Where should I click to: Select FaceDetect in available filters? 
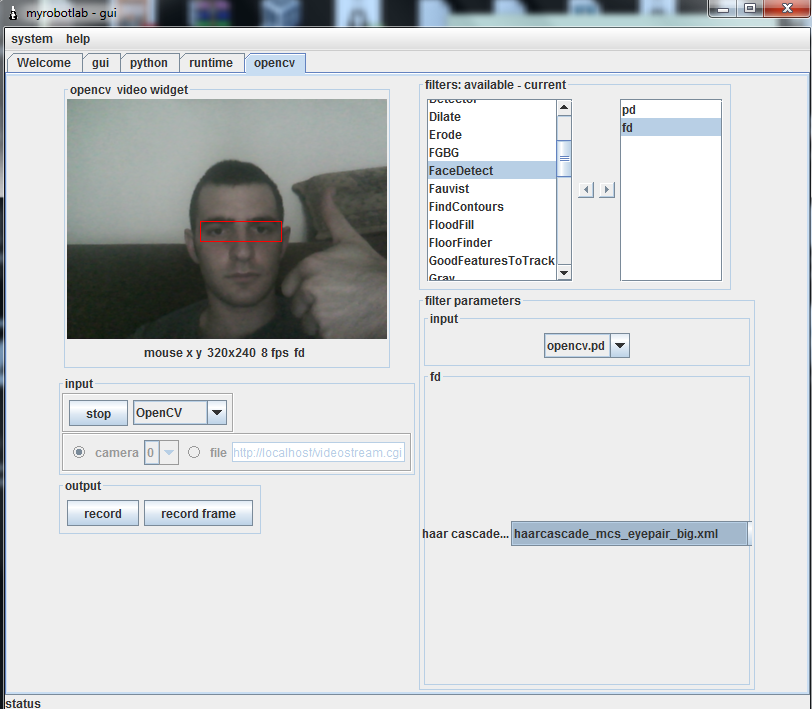(x=492, y=170)
